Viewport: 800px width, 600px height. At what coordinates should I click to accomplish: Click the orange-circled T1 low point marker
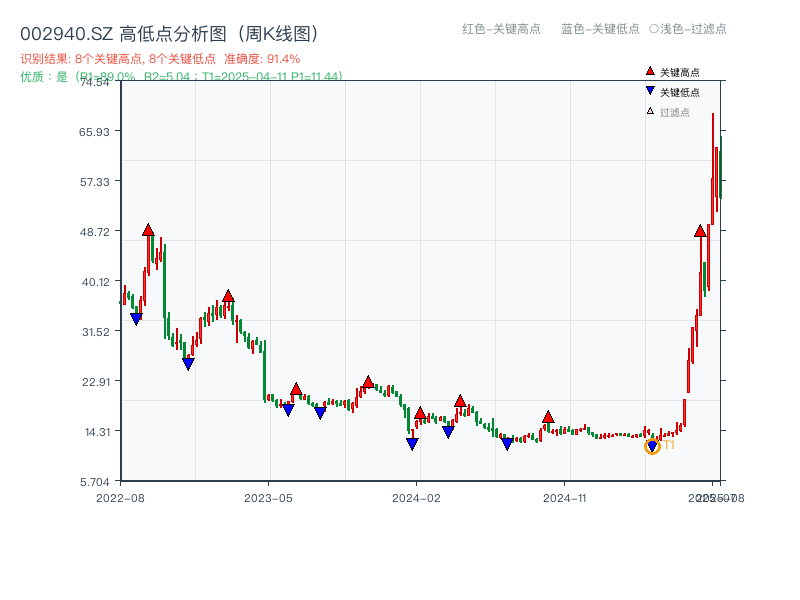click(652, 447)
